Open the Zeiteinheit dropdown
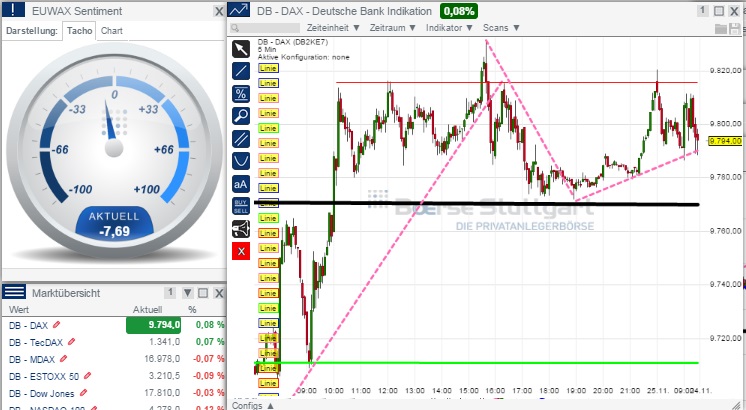 [x=333, y=28]
